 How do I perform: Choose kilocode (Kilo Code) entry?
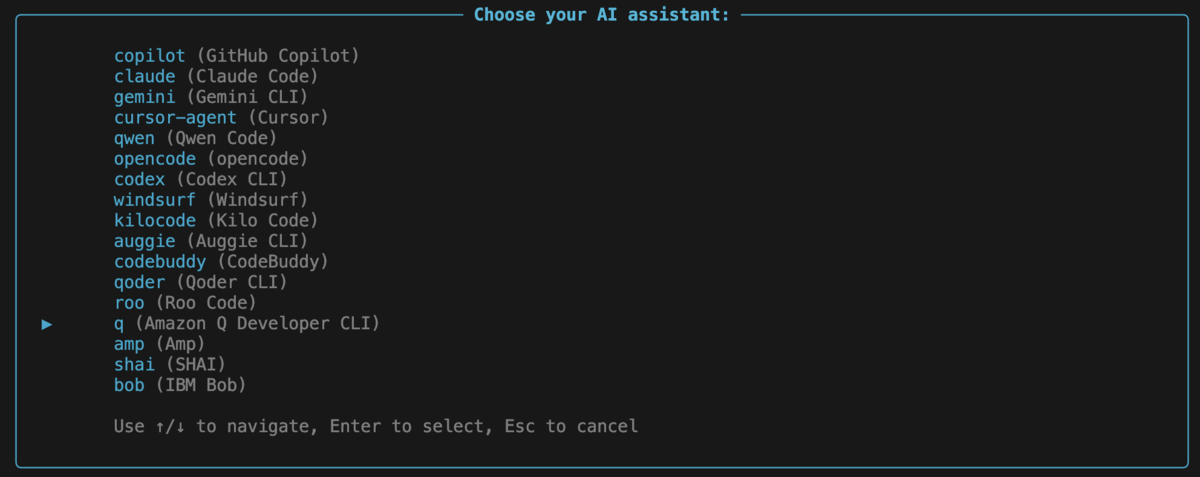tap(216, 220)
